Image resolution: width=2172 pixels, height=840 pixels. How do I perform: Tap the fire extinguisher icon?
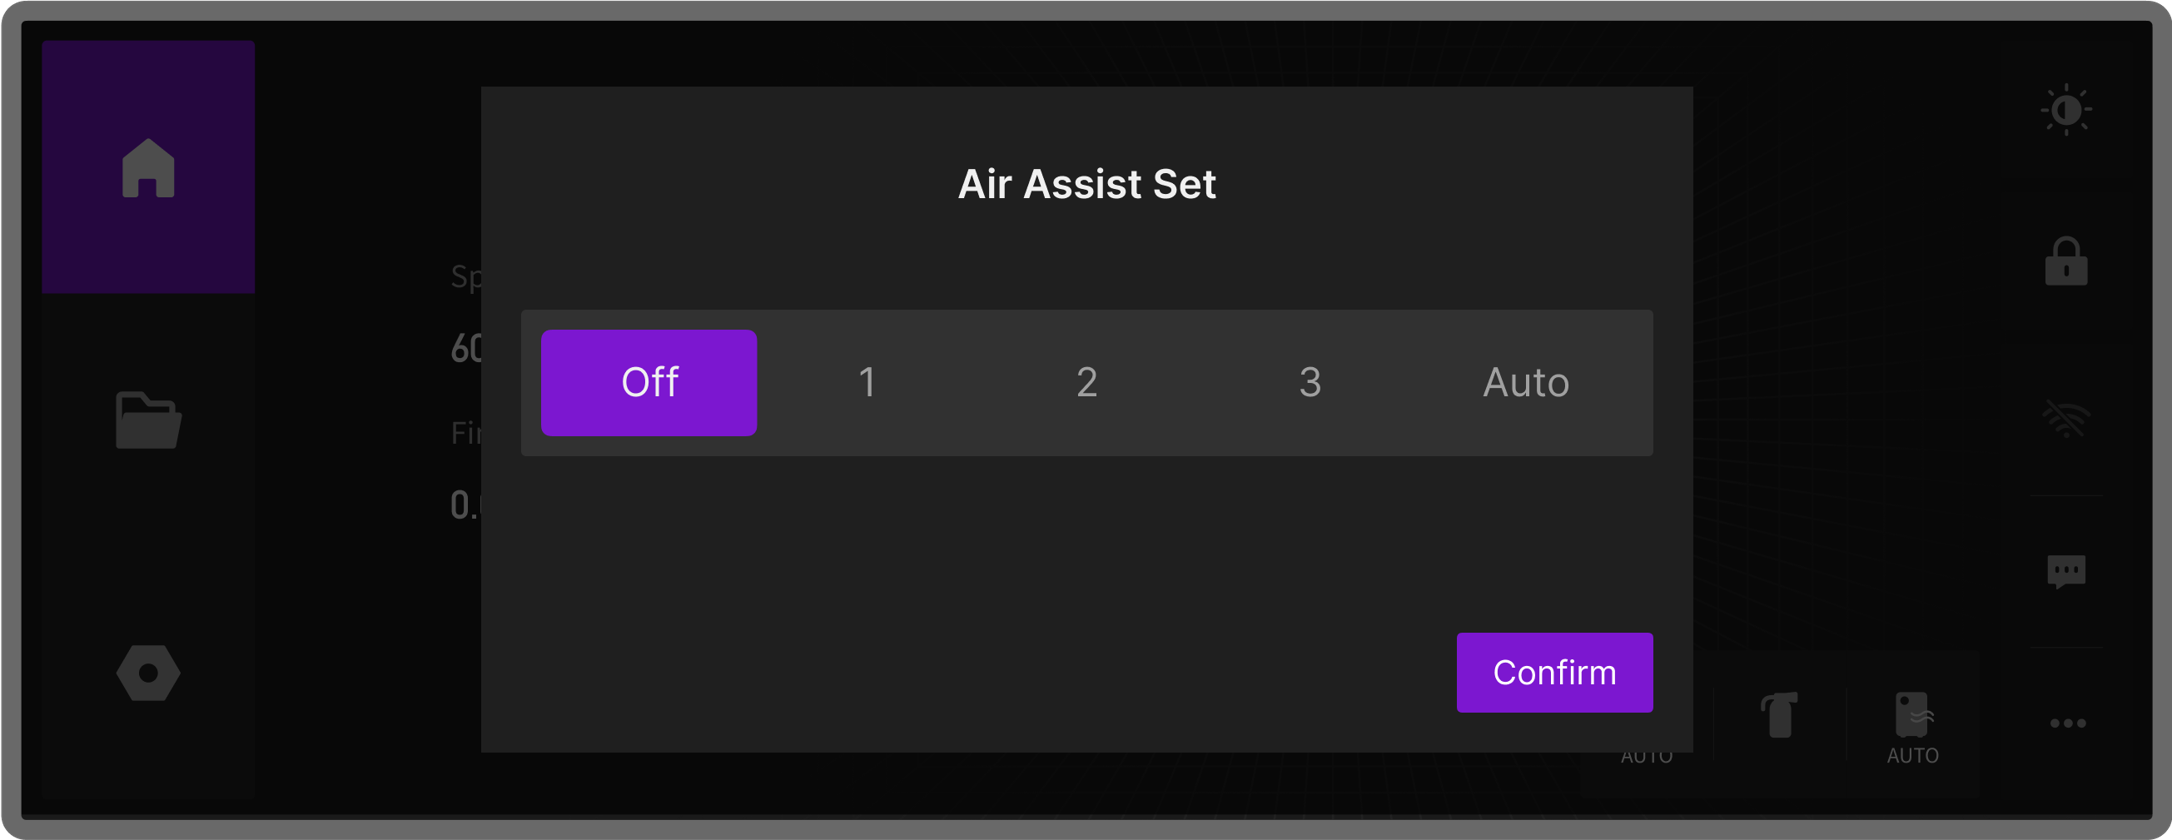click(x=1780, y=716)
